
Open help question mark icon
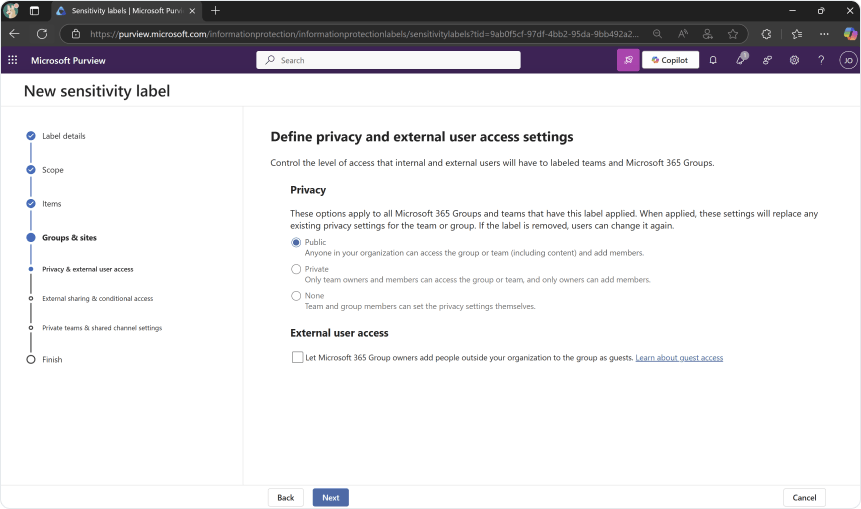(821, 60)
